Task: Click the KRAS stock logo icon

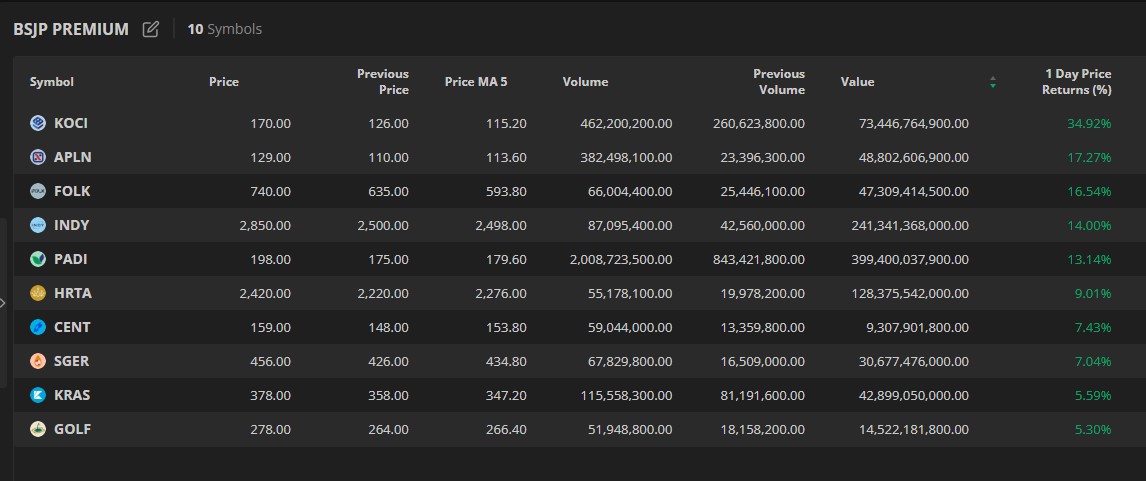Action: pyautogui.click(x=38, y=395)
